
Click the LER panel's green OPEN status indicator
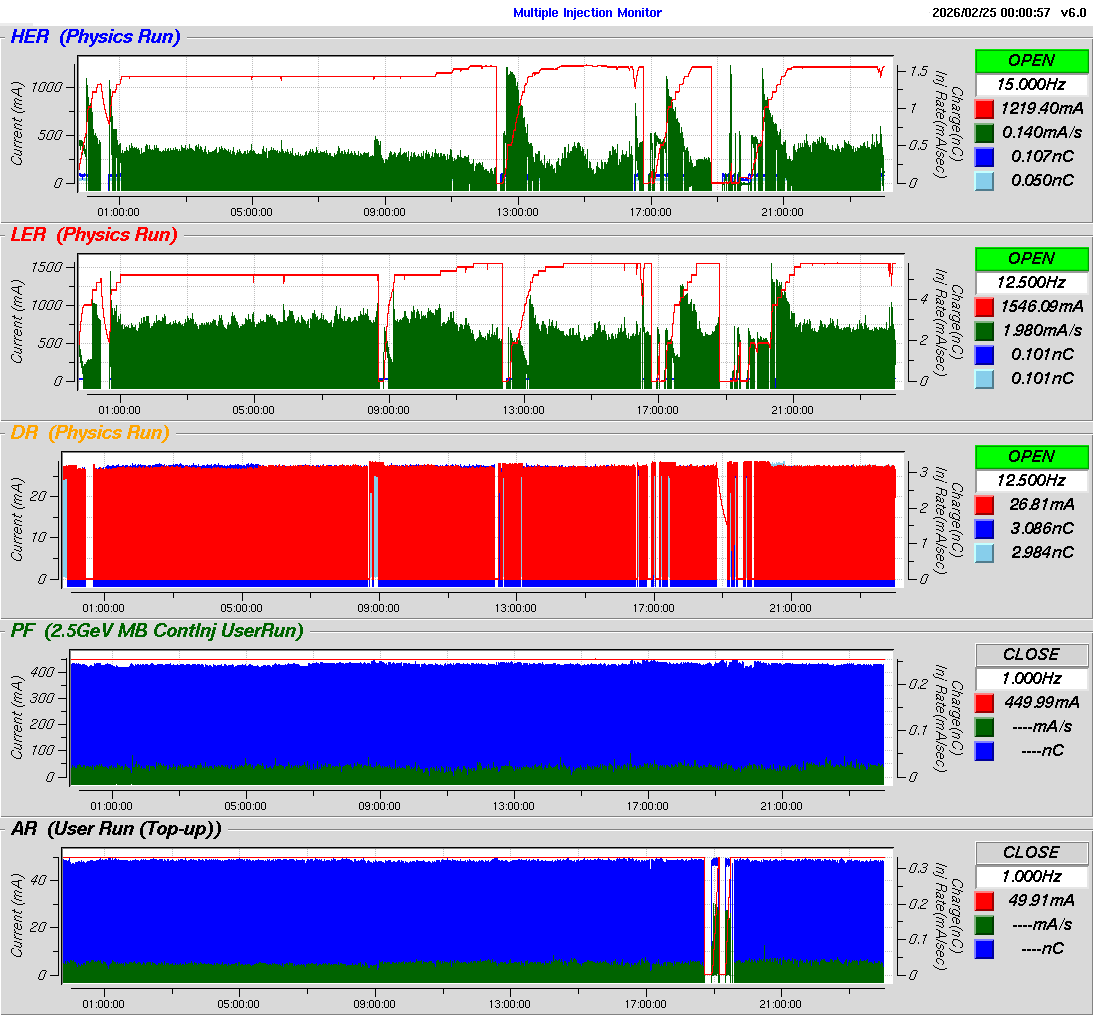[x=1031, y=259]
